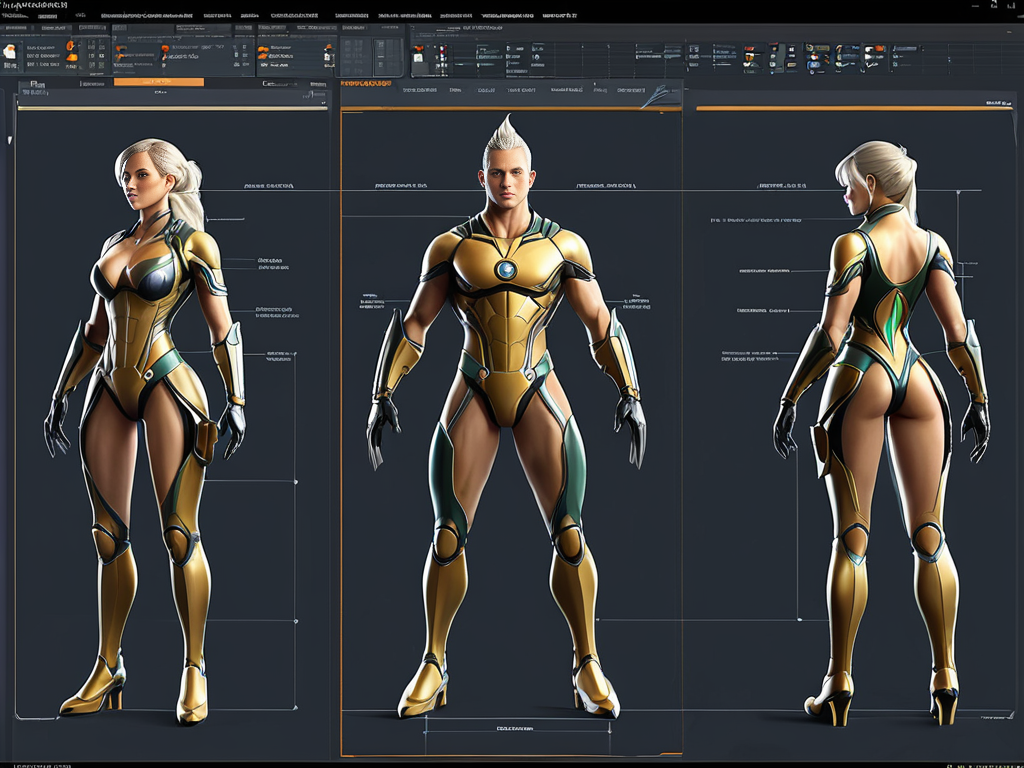Click the feather curve icon above the center viewport
This screenshot has height=768, width=1024.
click(x=654, y=96)
